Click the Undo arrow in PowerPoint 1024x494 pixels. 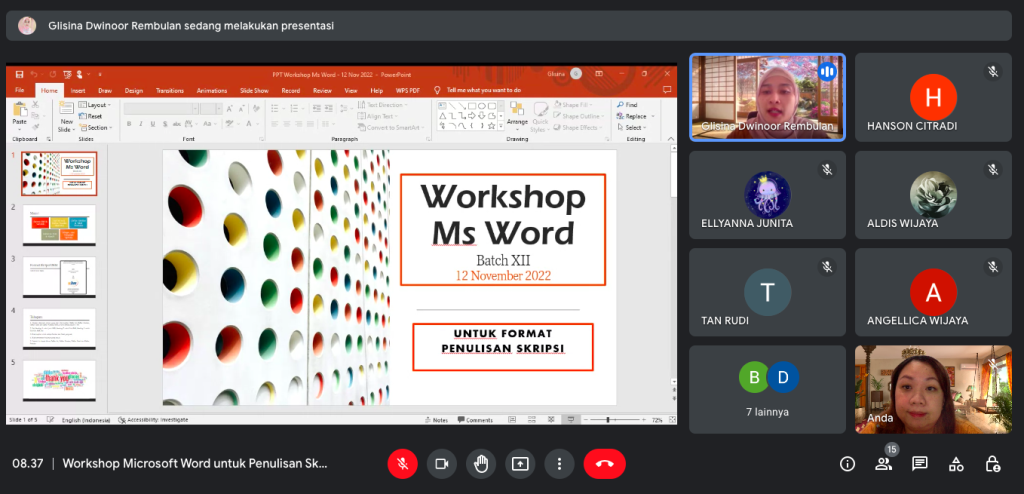pos(33,74)
